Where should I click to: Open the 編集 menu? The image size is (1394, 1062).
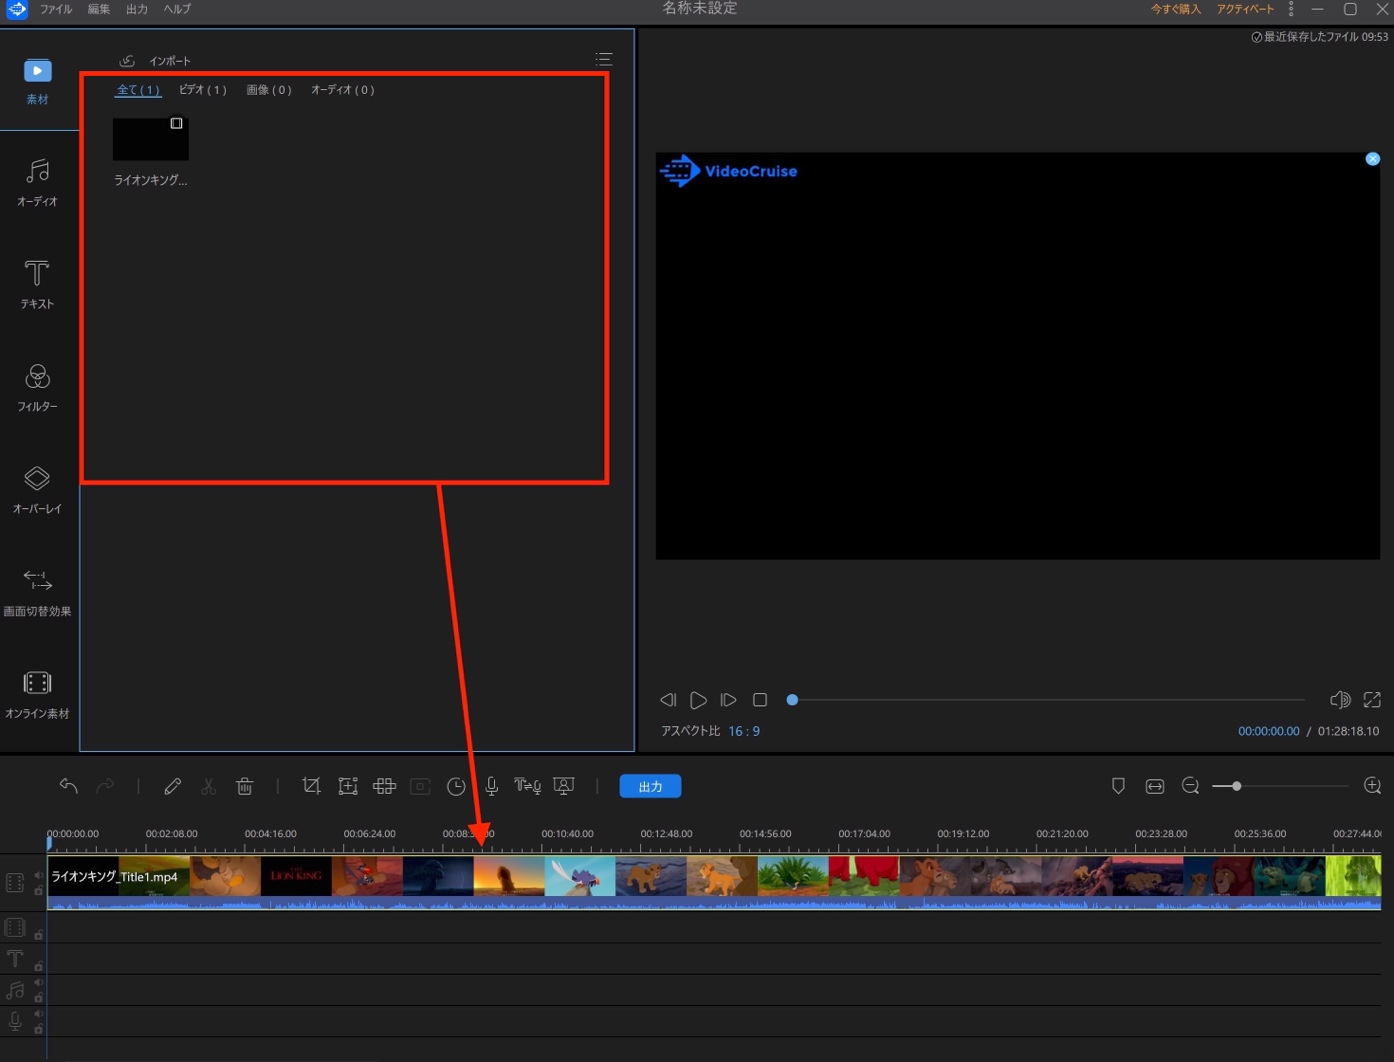click(99, 9)
